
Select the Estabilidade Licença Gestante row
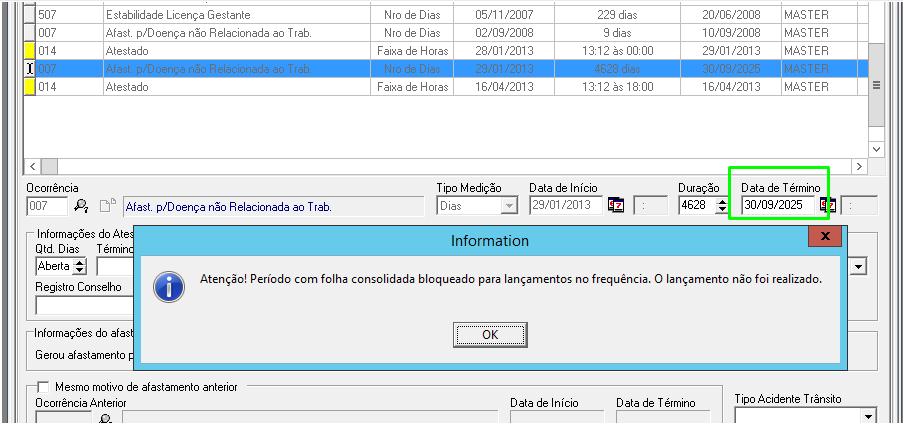(178, 15)
